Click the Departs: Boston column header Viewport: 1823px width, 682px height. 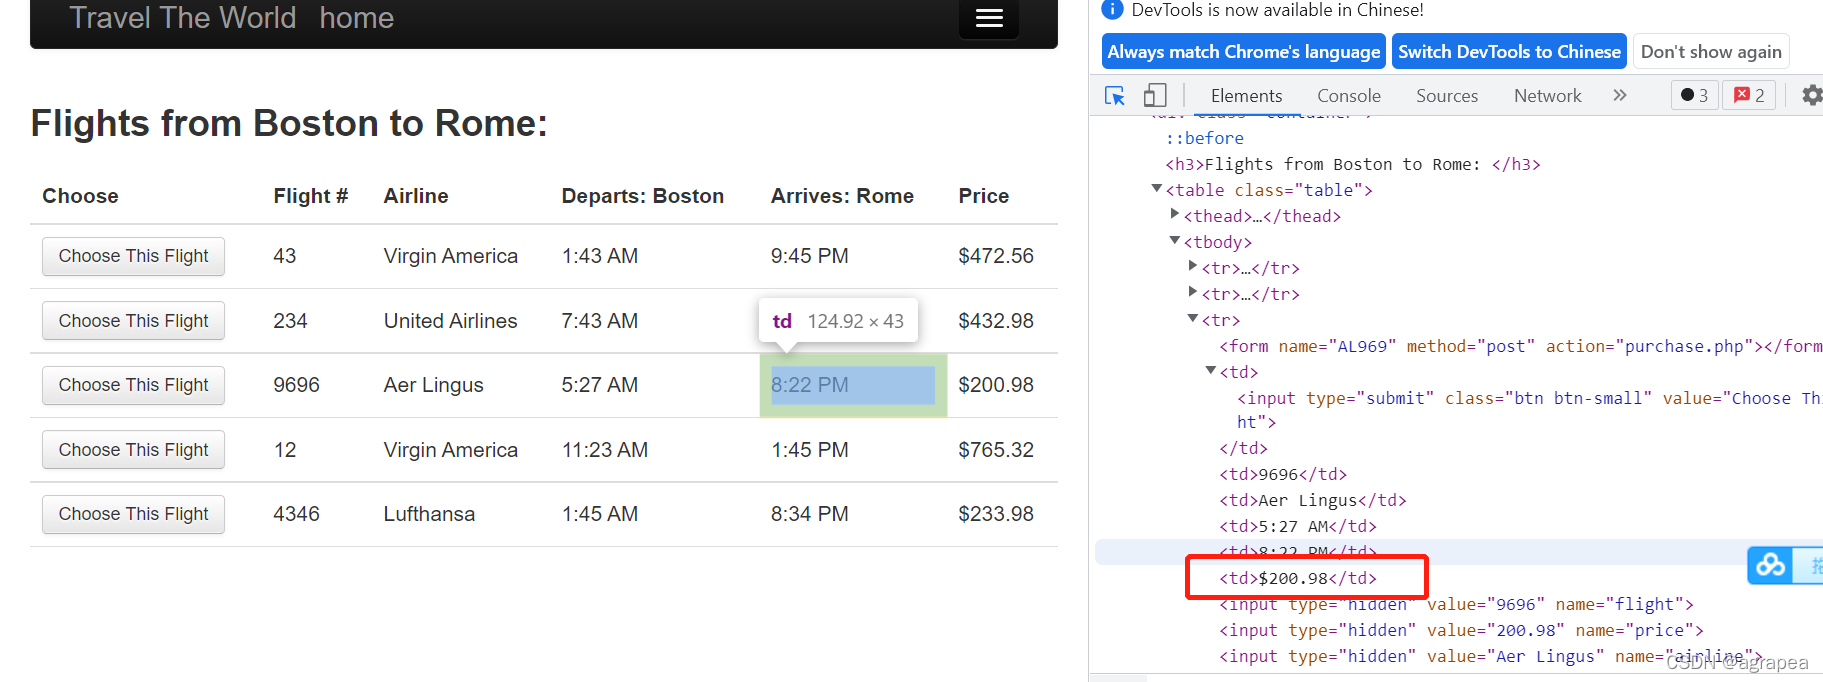click(x=642, y=196)
